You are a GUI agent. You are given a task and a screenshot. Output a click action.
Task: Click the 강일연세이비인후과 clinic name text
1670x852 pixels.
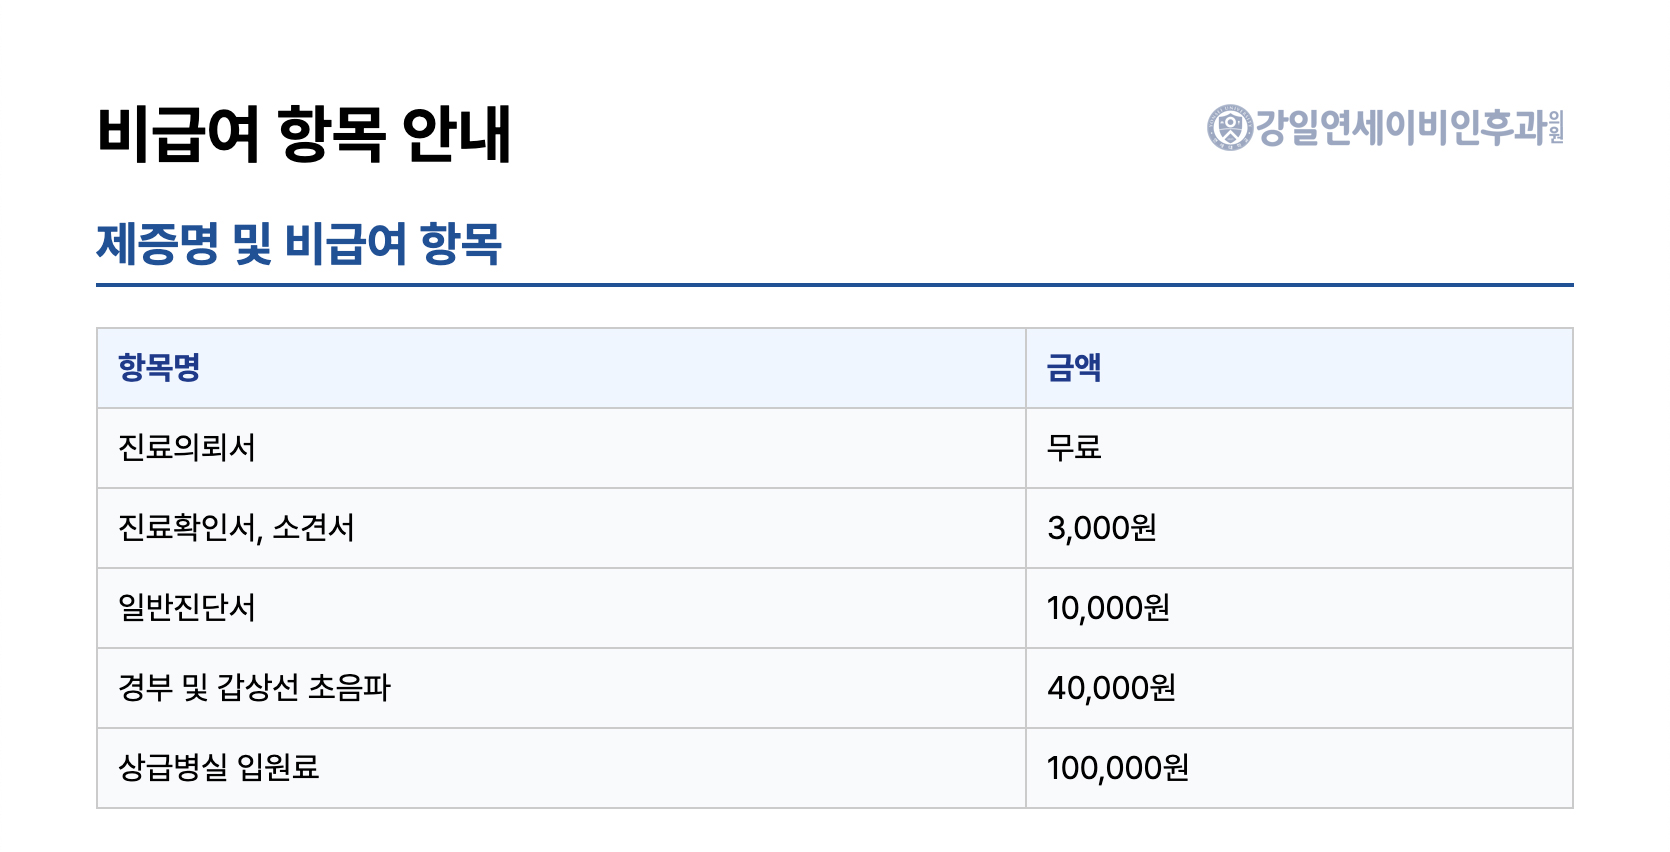coord(1400,128)
